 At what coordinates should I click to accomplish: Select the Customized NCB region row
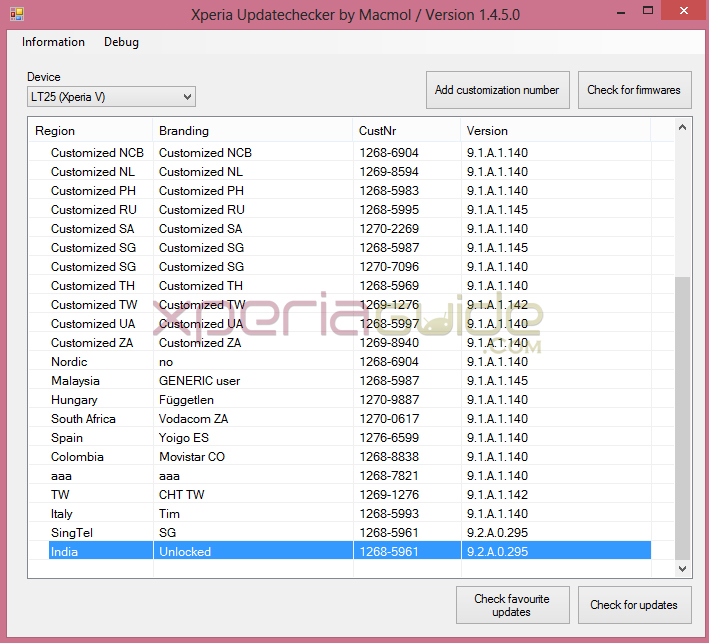[340, 153]
